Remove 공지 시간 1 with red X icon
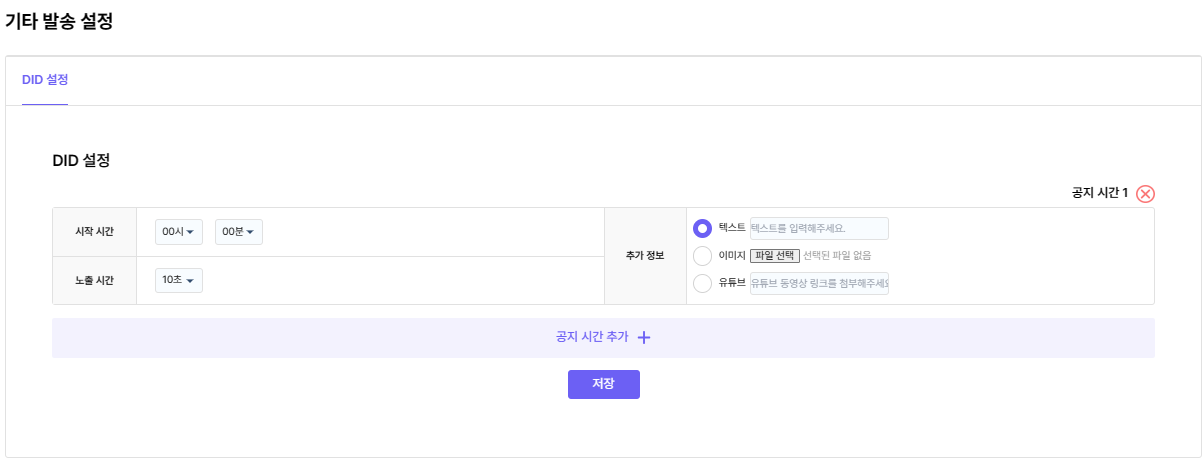Screen dimensions: 1204x461 tap(1146, 194)
